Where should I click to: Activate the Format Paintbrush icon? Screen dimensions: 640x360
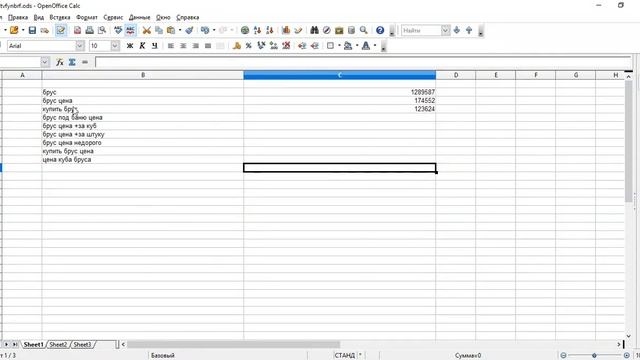(x=189, y=30)
